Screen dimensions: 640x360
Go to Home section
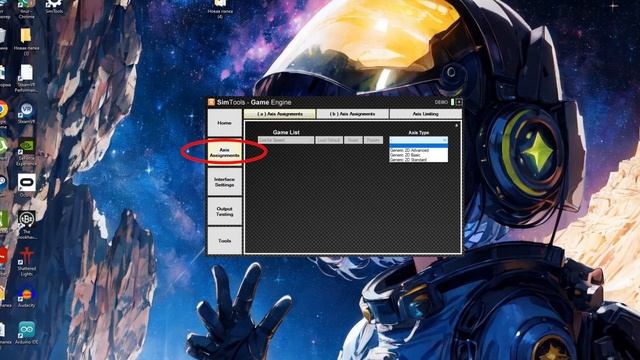[x=224, y=123]
